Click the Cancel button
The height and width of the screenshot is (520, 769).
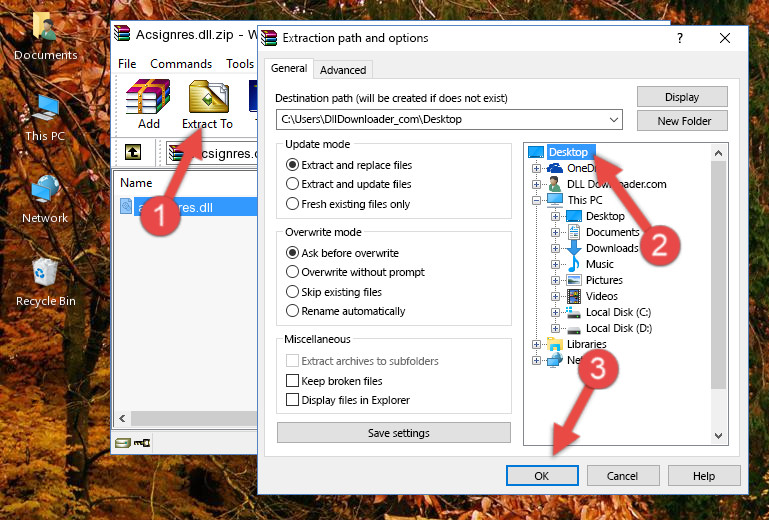click(623, 476)
